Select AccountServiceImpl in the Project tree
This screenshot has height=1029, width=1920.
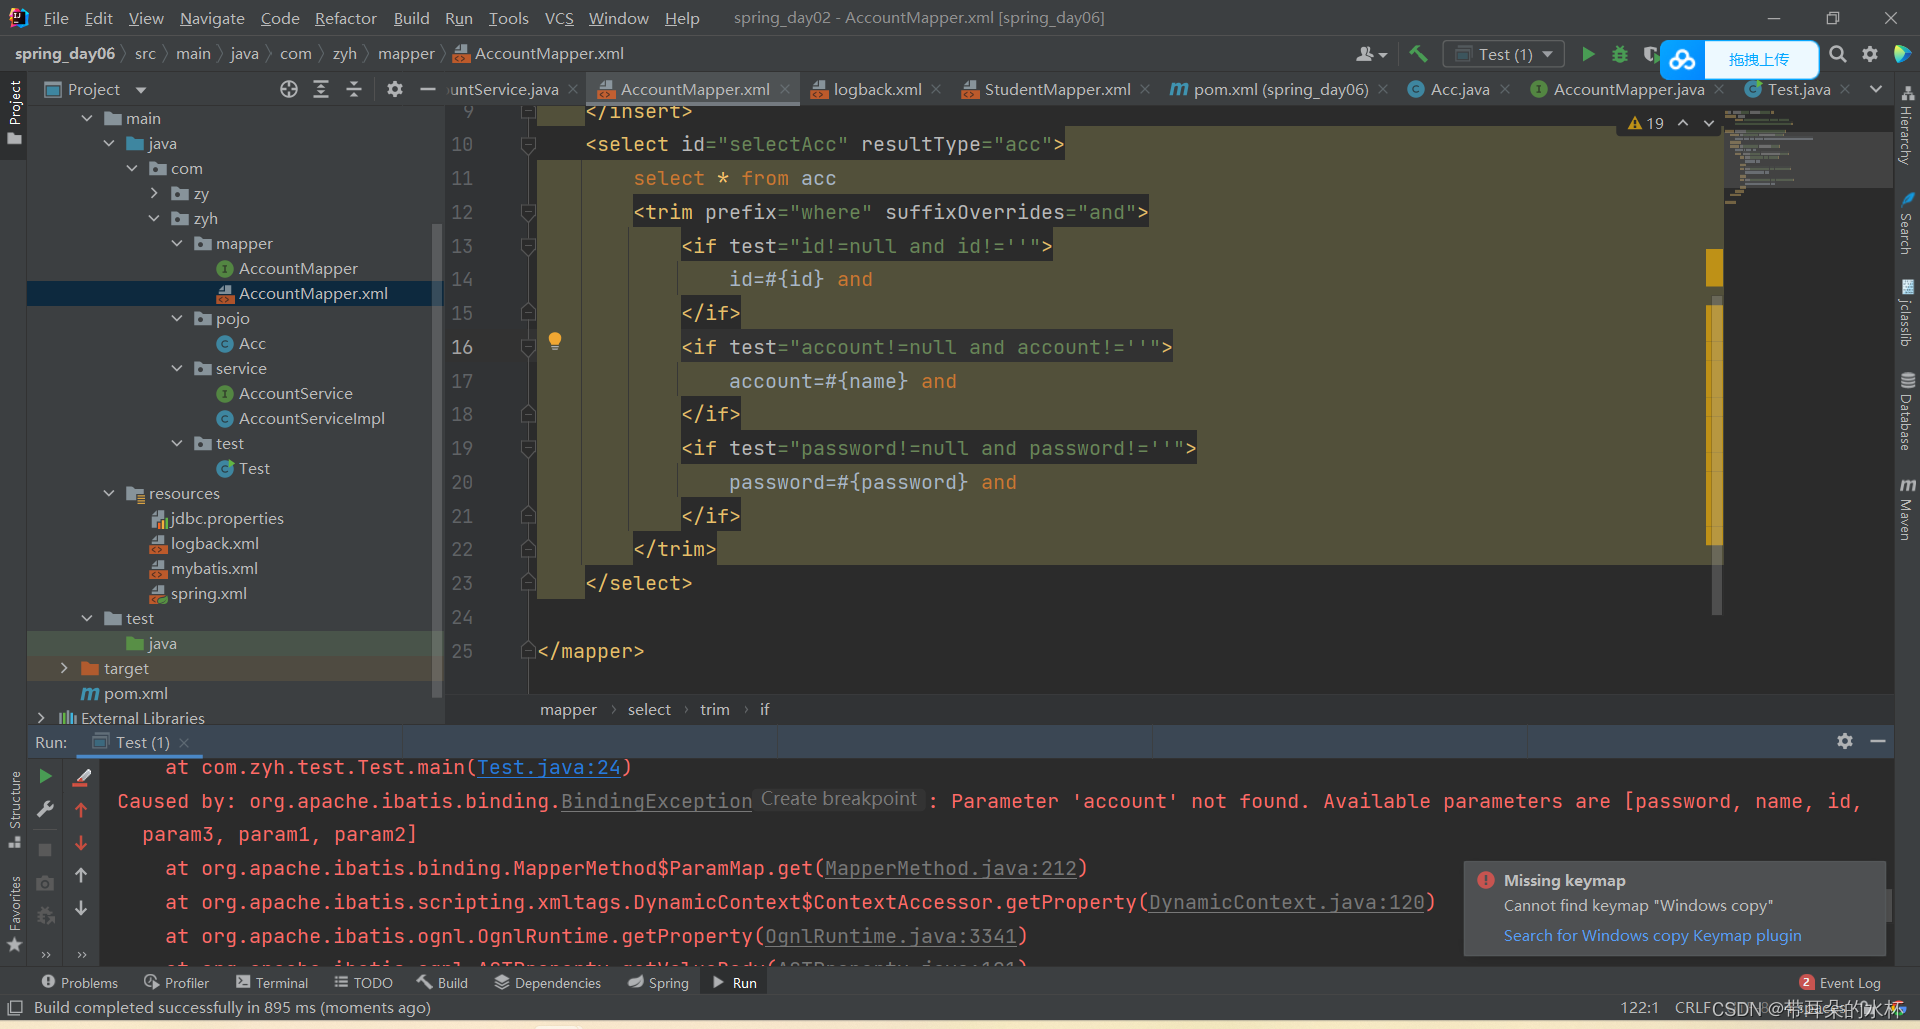(x=310, y=418)
